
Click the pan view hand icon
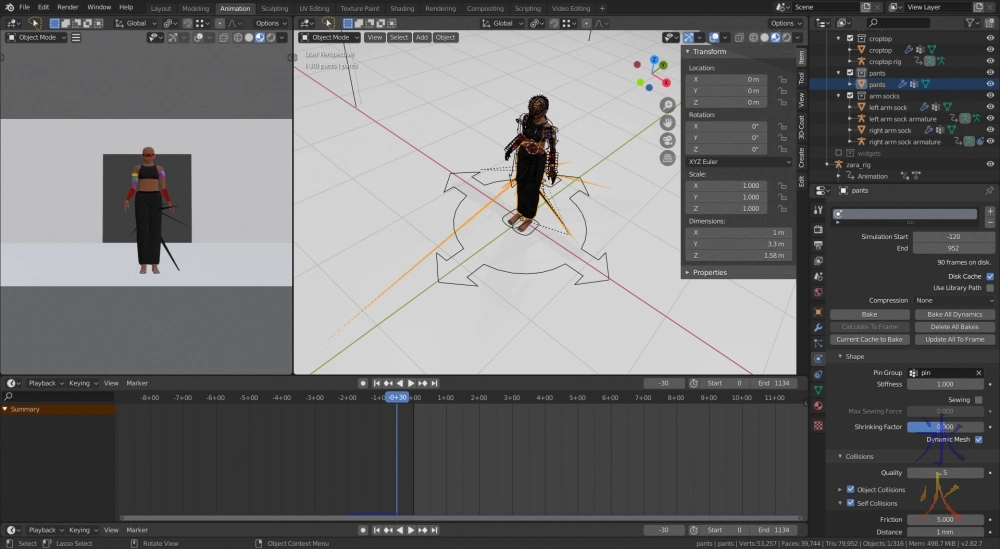coord(667,122)
